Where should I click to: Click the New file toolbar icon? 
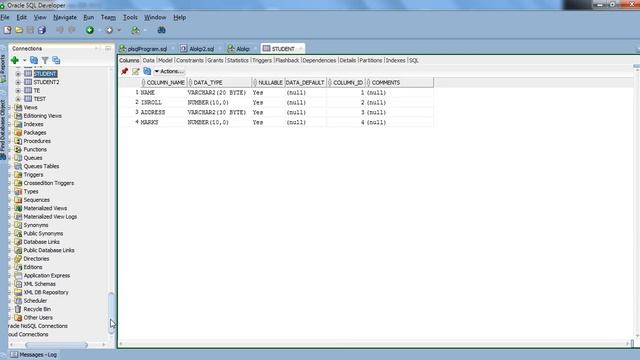(x=7, y=30)
